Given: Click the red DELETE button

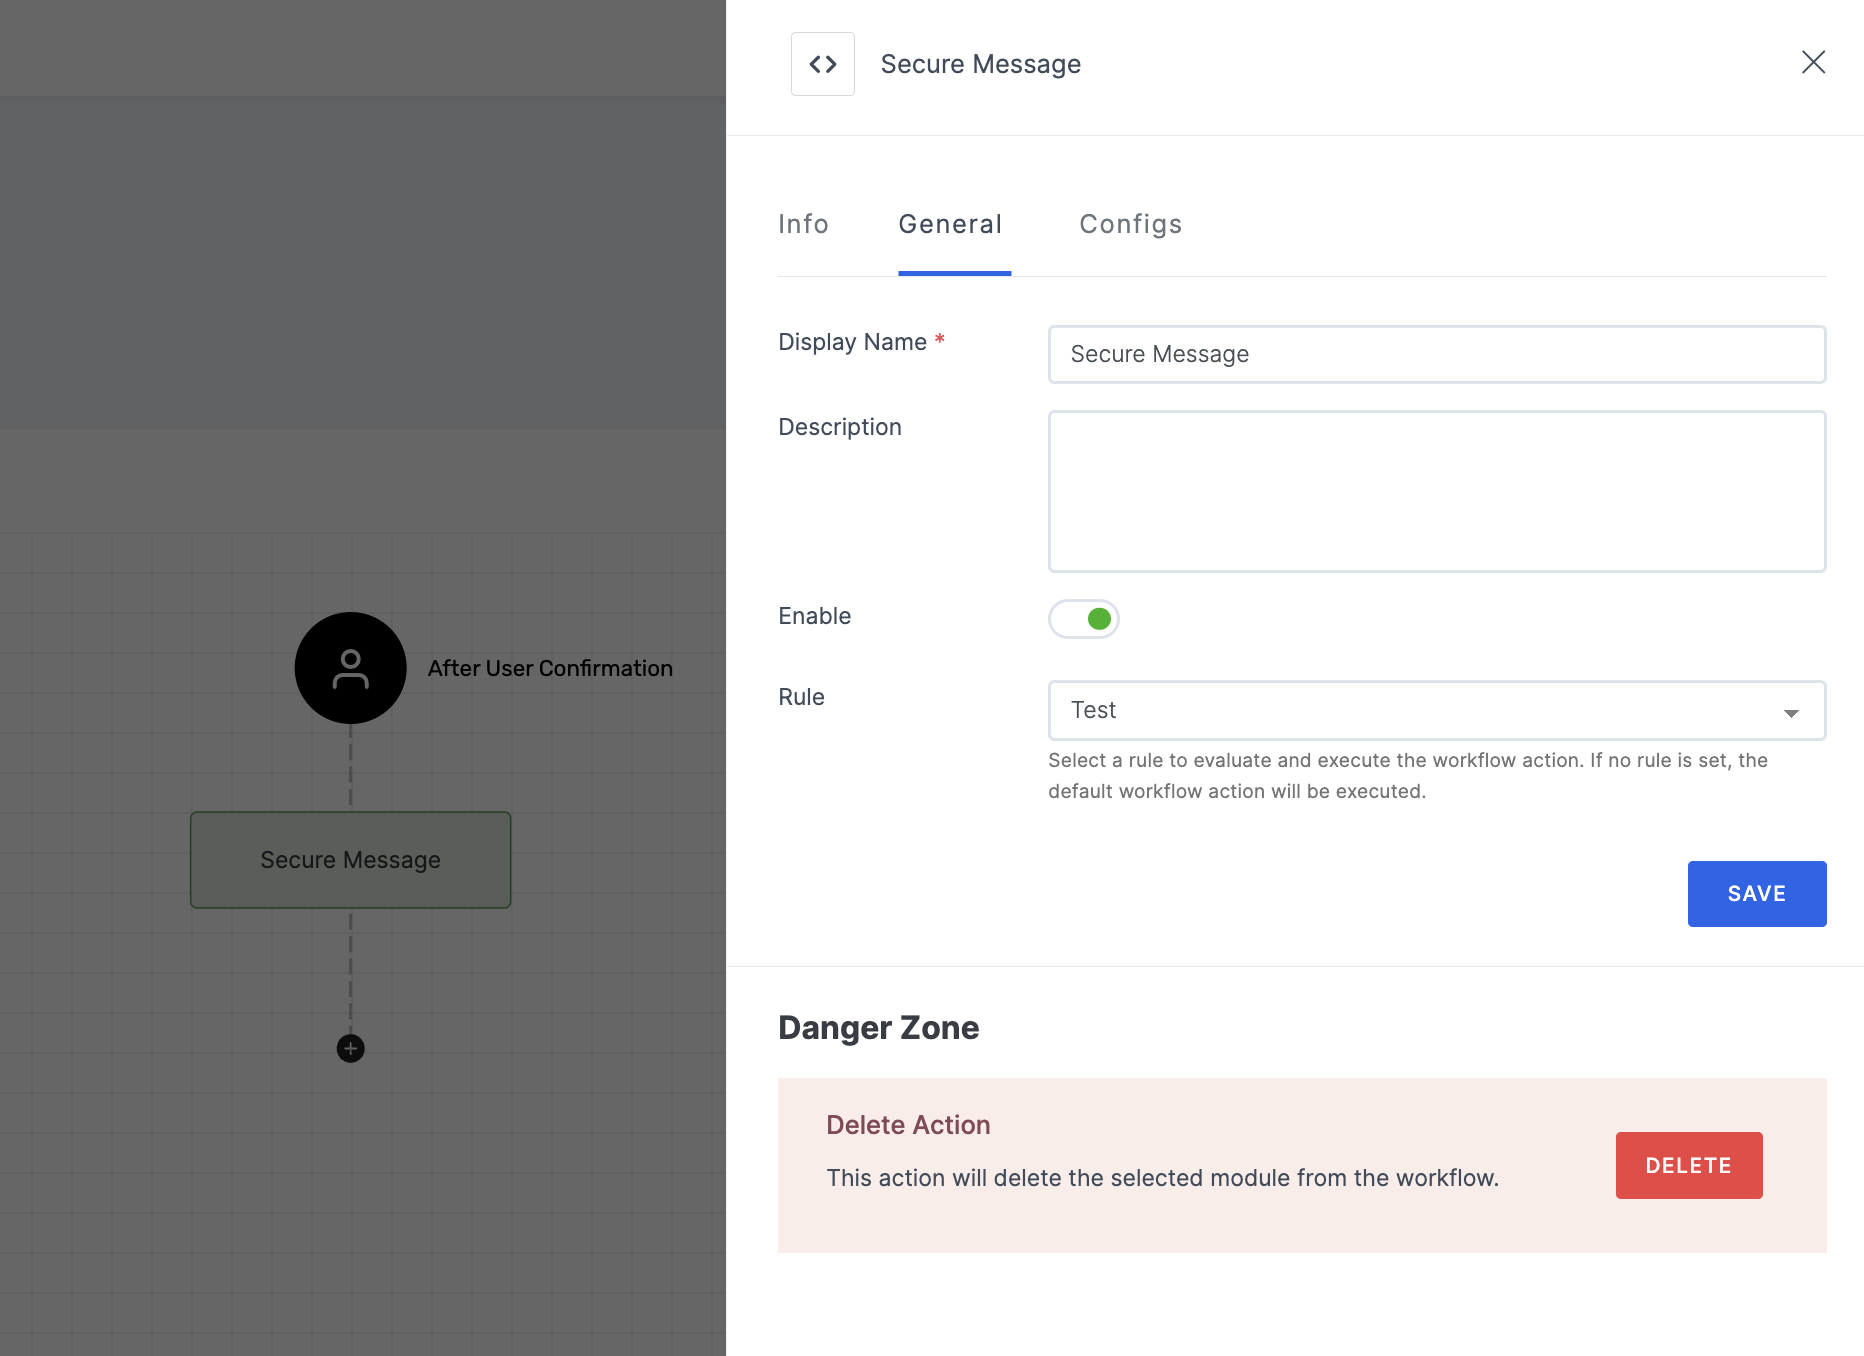Looking at the screenshot, I should pyautogui.click(x=1689, y=1165).
